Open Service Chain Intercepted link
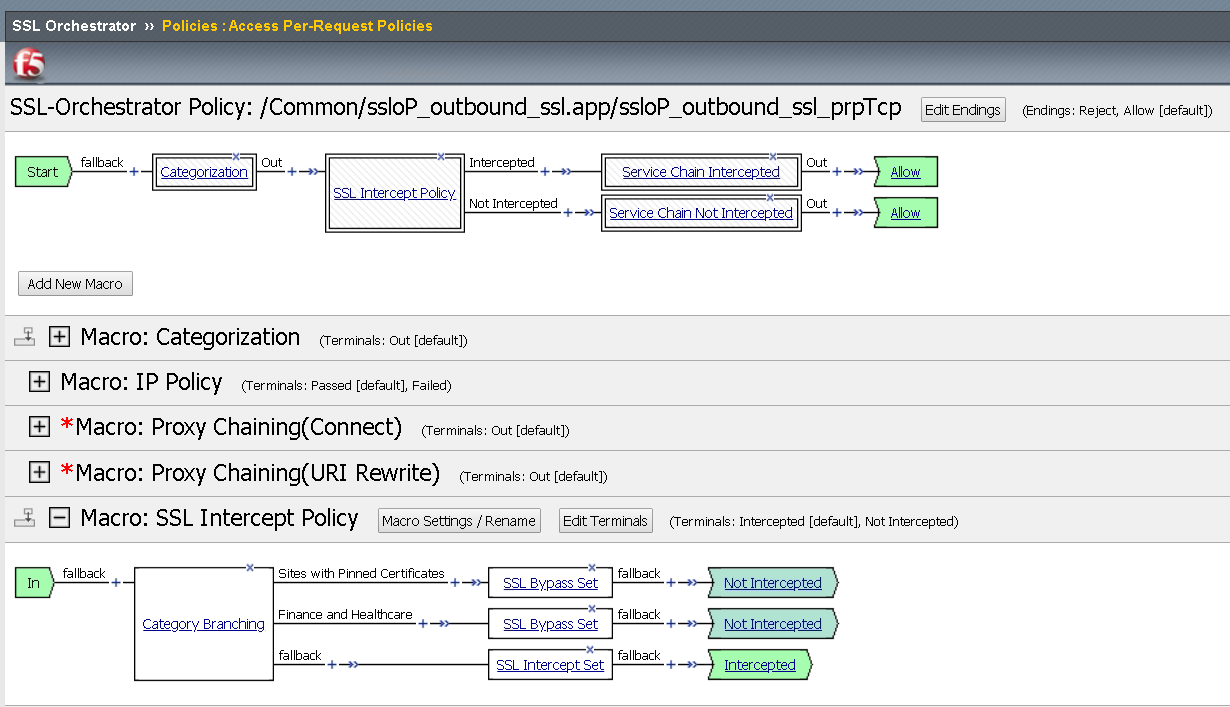 click(701, 172)
